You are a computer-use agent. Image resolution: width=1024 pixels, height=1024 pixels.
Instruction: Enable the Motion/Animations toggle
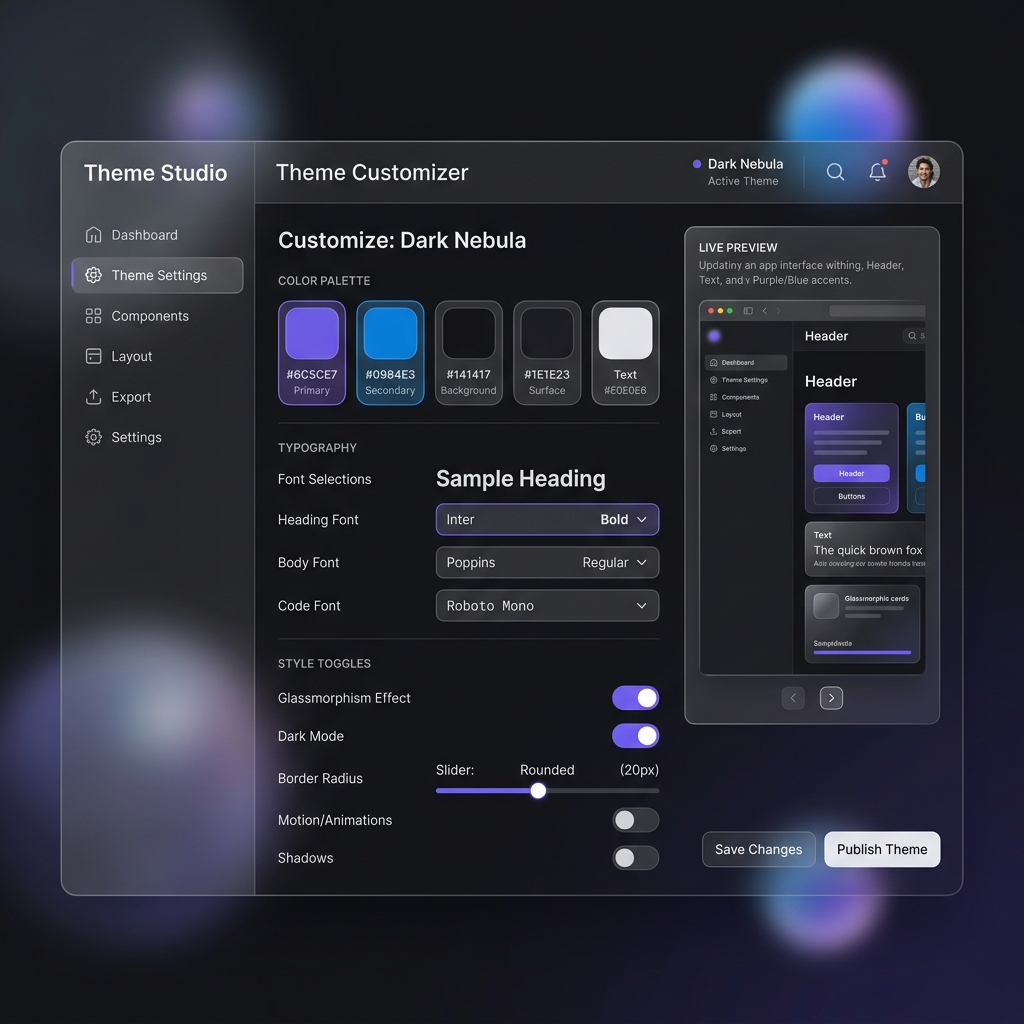(x=635, y=820)
